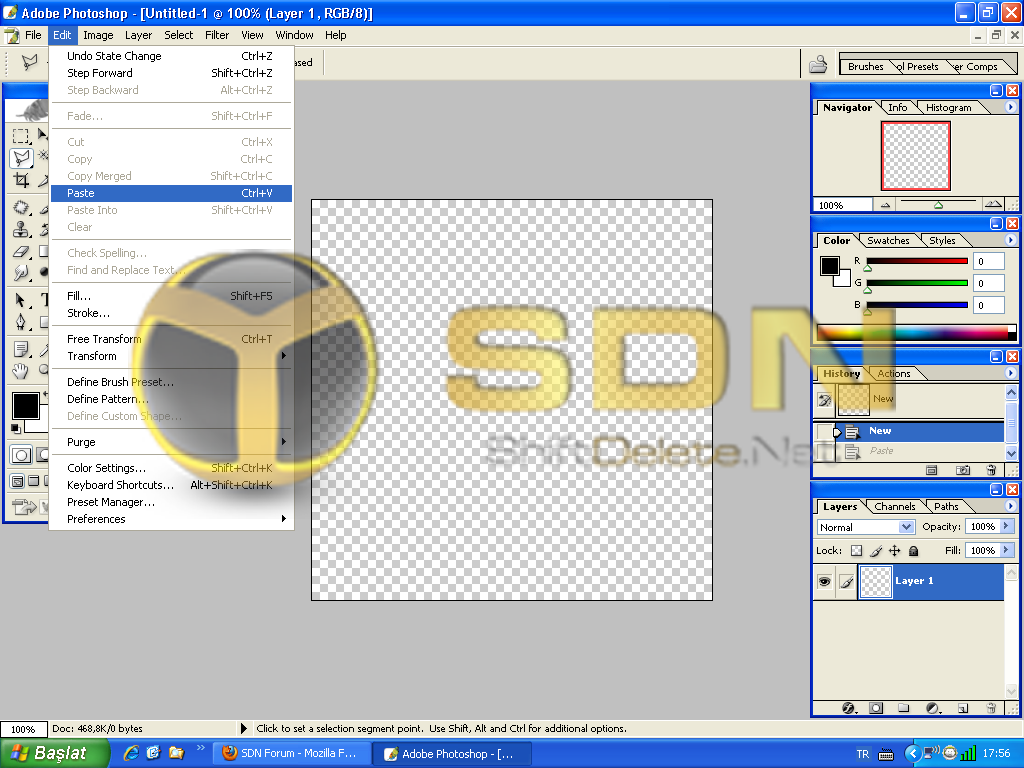The width and height of the screenshot is (1024, 768).
Task: Toggle lock image pixels
Action: point(876,551)
